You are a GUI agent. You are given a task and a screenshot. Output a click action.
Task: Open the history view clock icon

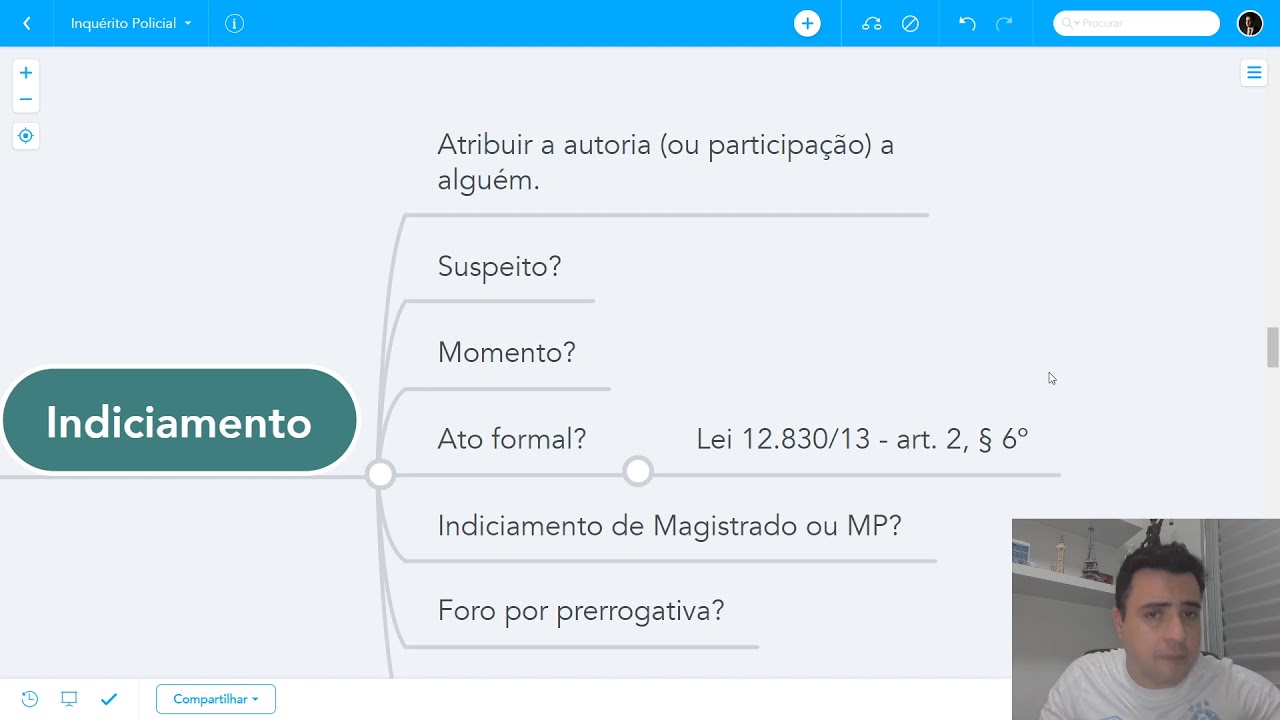pyautogui.click(x=30, y=699)
